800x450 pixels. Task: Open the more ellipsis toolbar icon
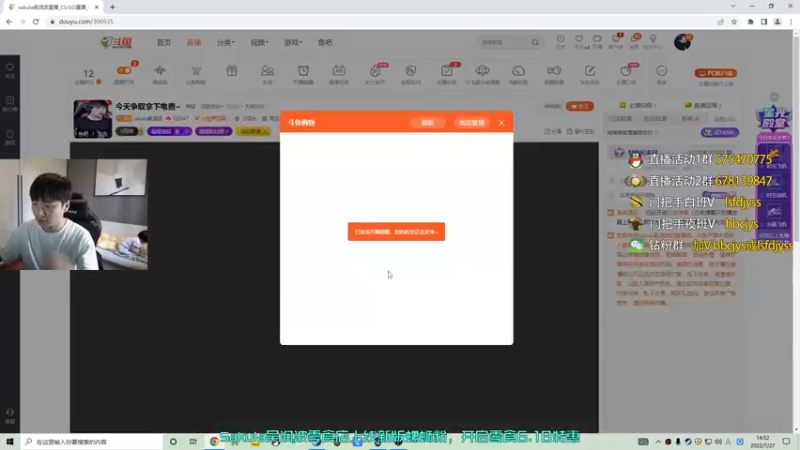click(662, 73)
